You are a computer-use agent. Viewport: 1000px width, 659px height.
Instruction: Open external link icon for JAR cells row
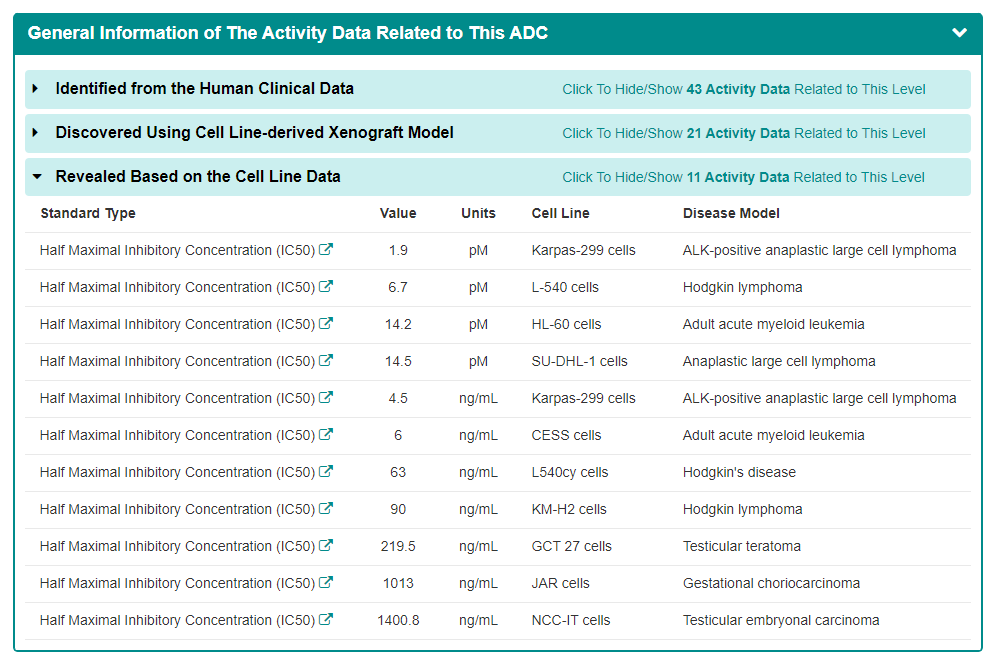(x=326, y=583)
